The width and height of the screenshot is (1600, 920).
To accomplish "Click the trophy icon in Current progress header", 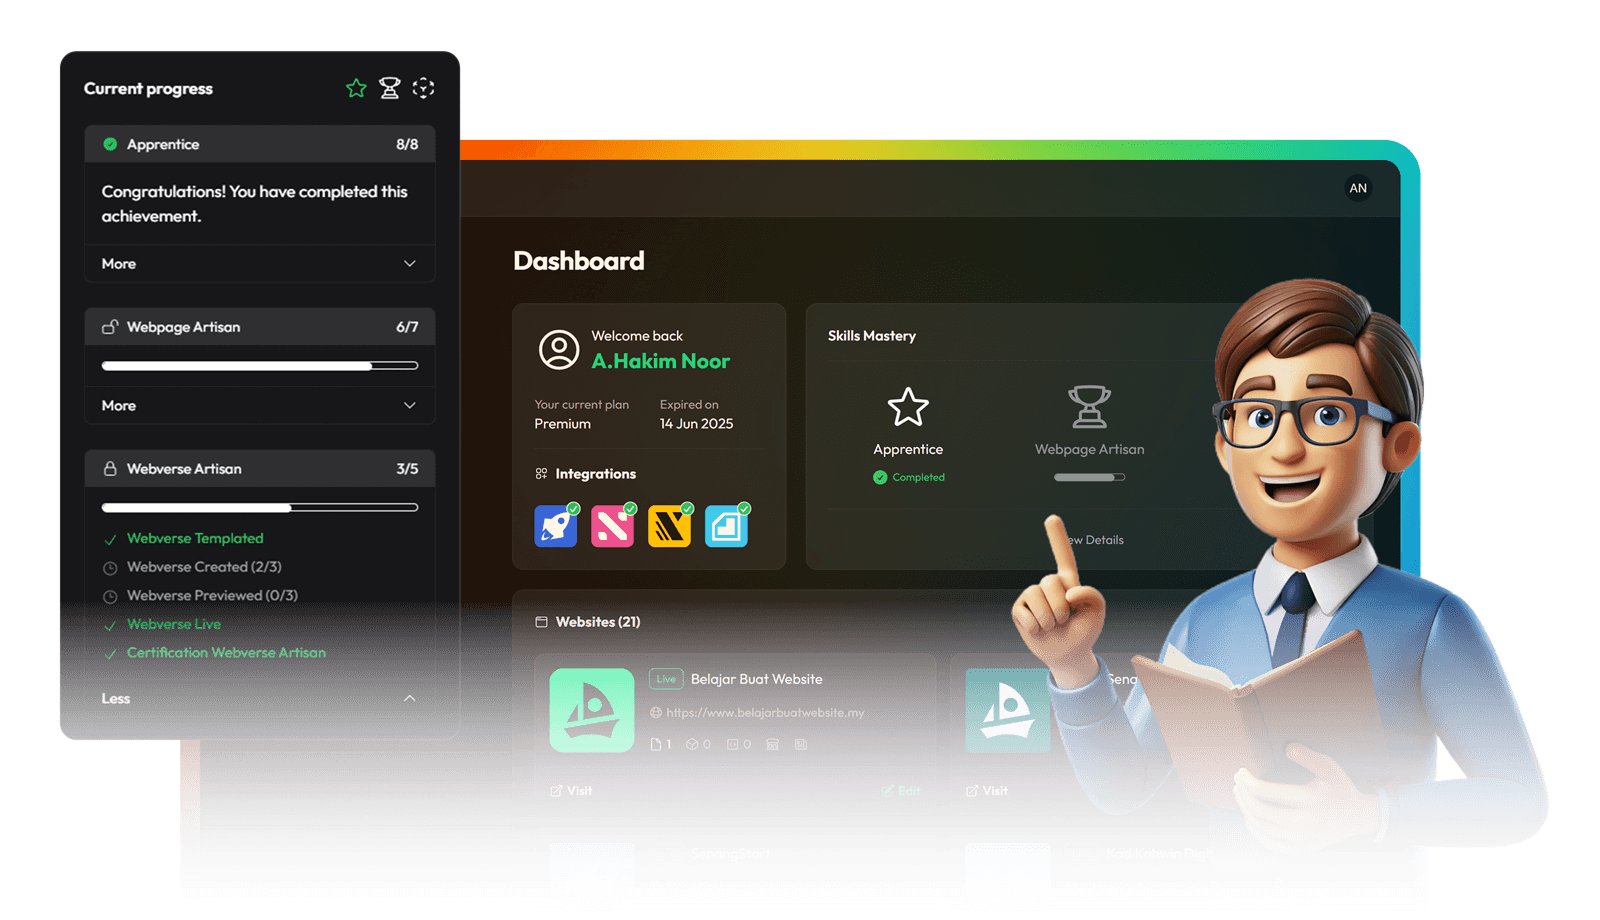I will pos(390,89).
